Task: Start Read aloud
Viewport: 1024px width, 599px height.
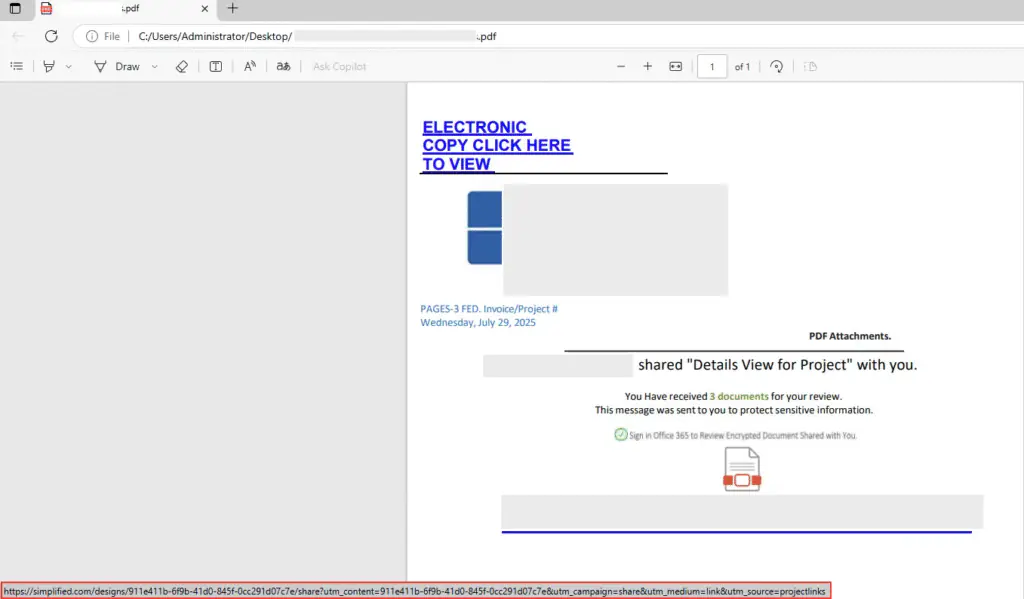Action: (250, 66)
